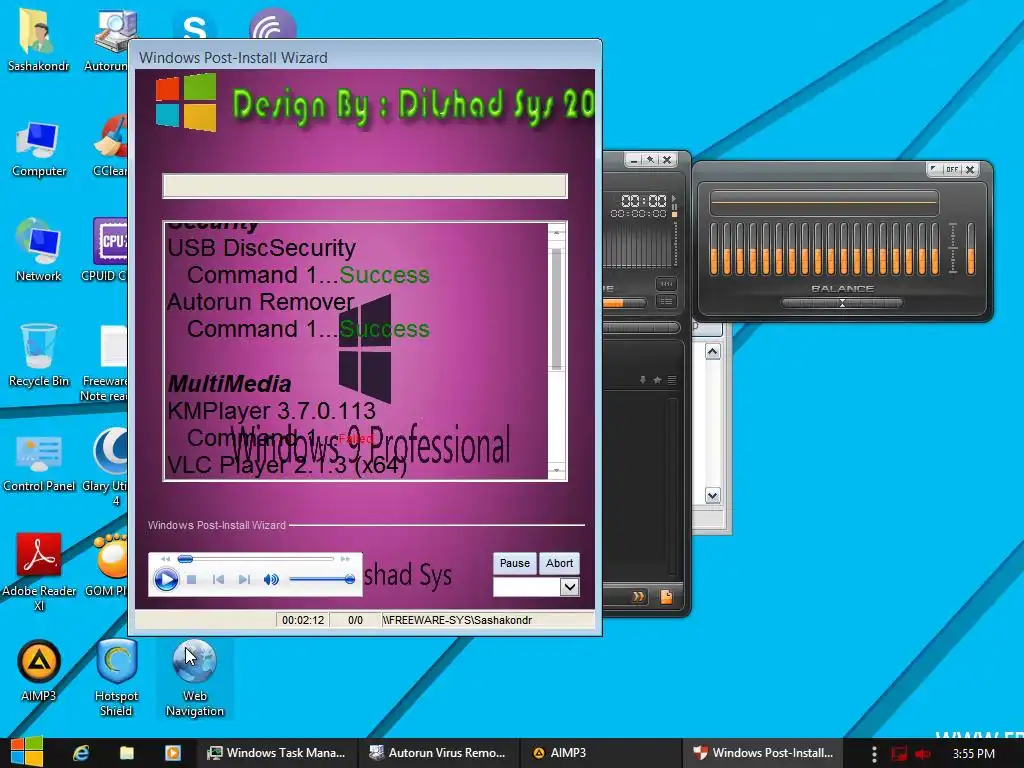Click the AIMP equalizer curve display

click(824, 203)
